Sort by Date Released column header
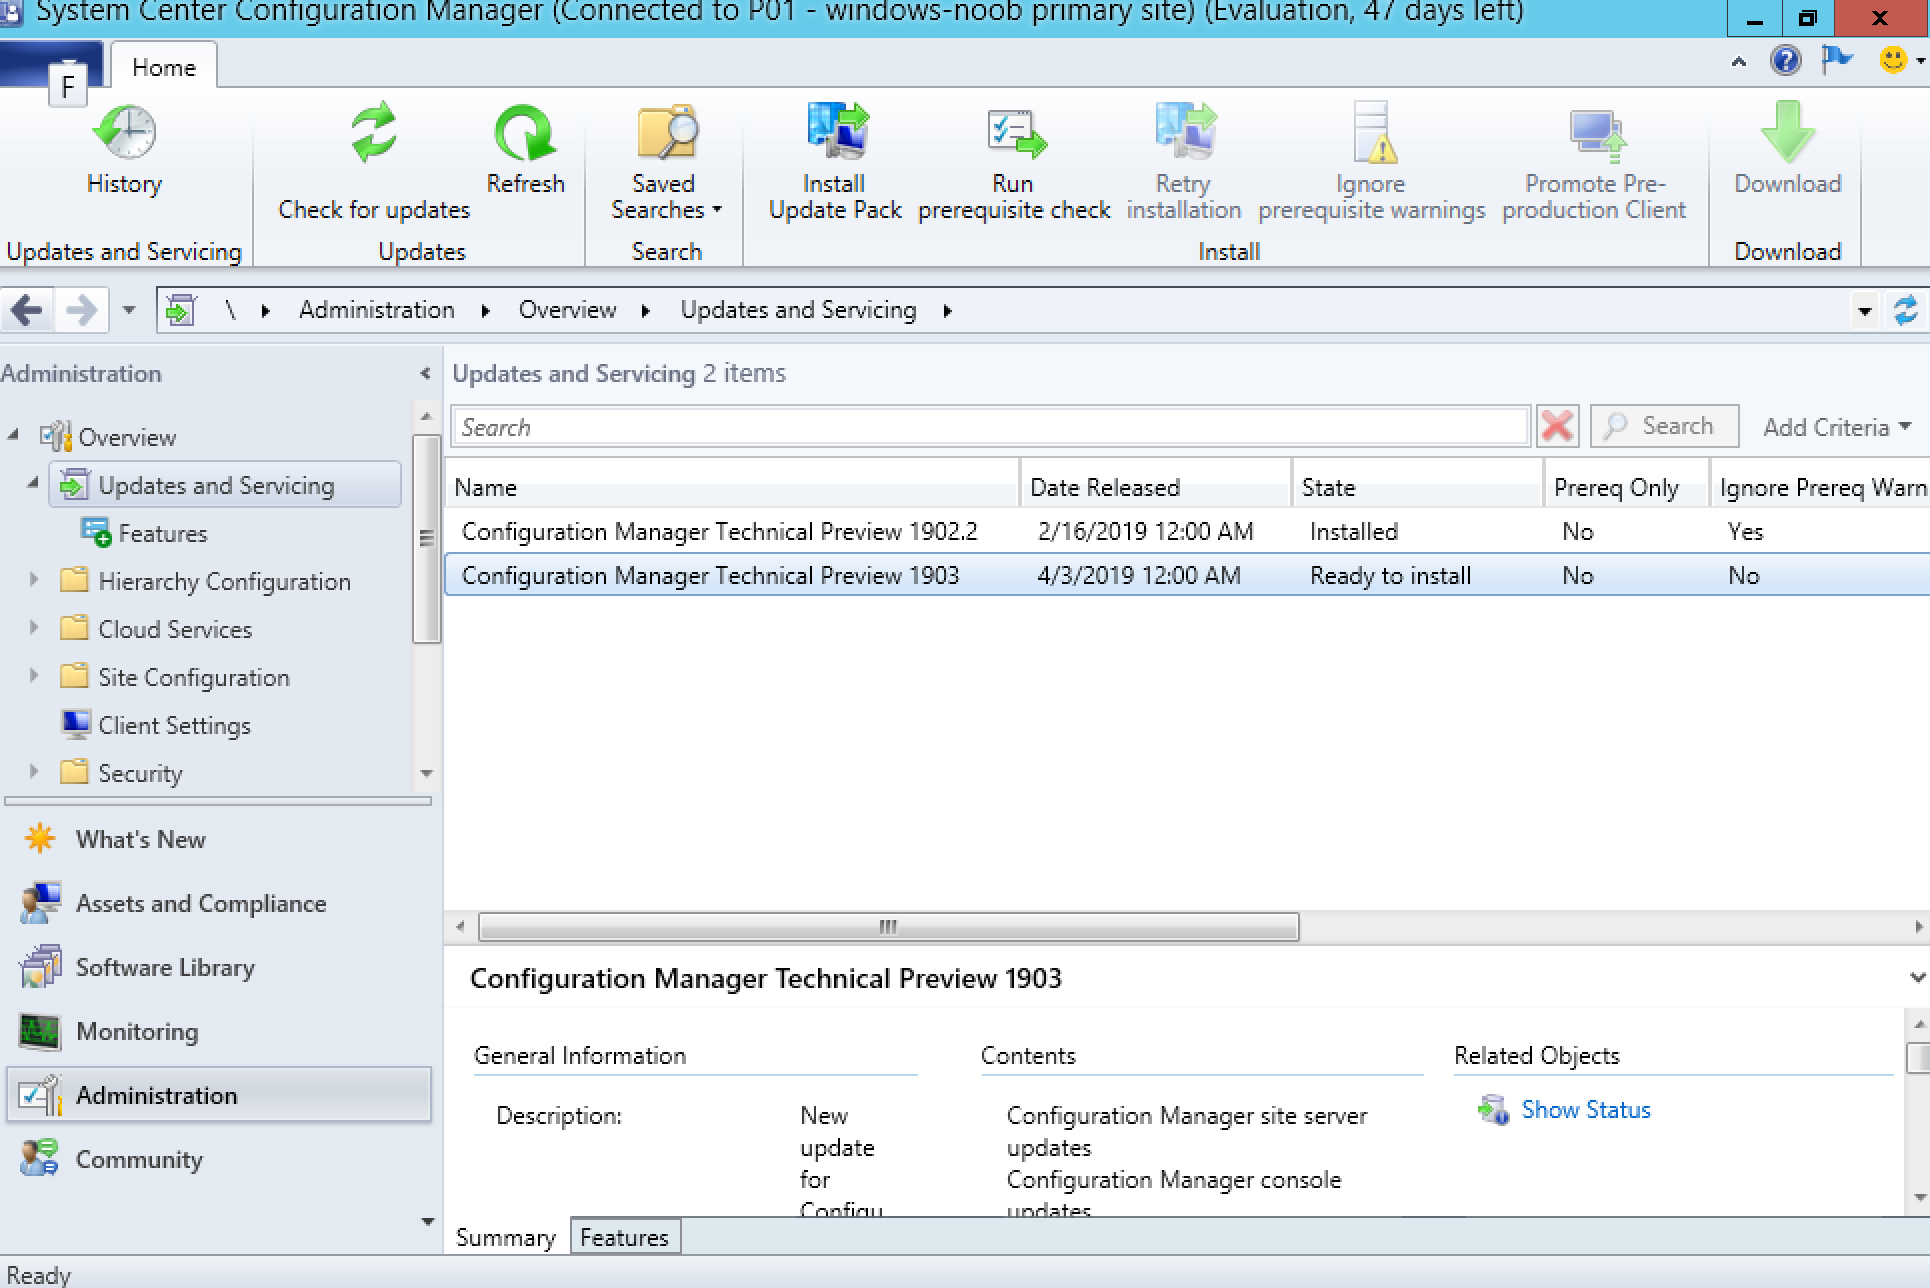This screenshot has width=1930, height=1288. (1156, 487)
